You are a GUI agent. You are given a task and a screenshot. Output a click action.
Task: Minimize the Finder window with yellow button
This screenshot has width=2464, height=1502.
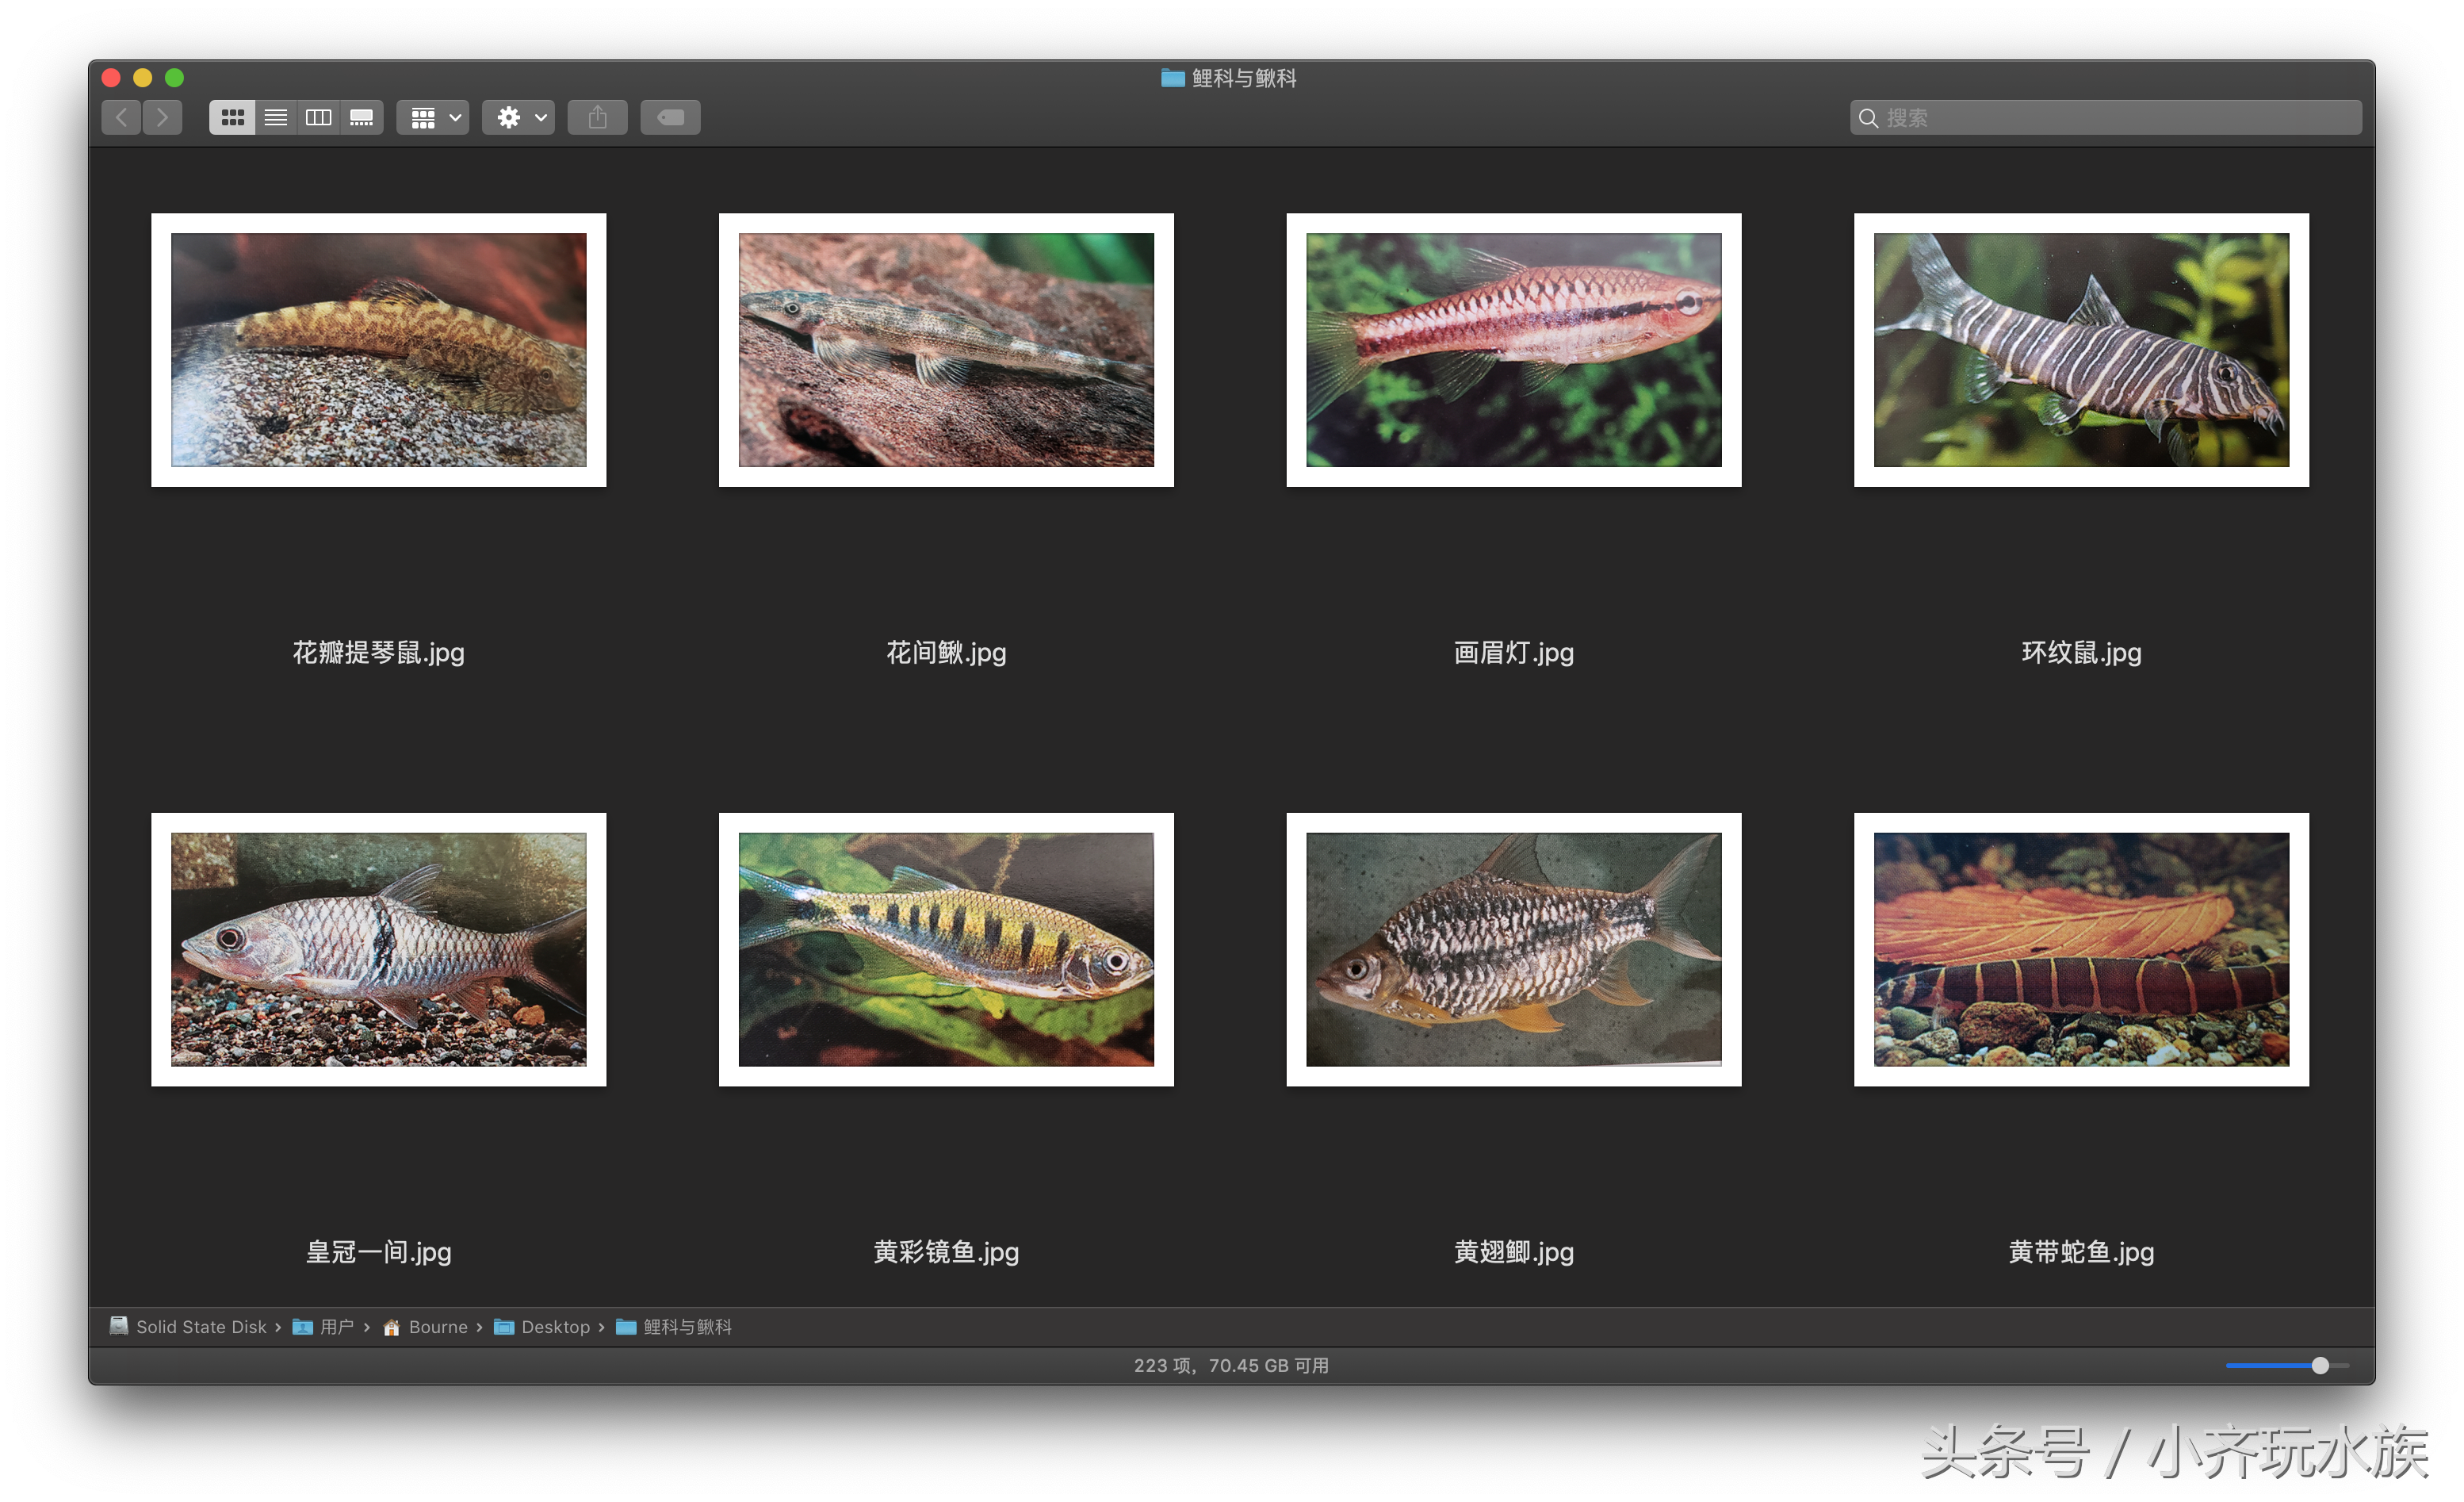[x=143, y=78]
